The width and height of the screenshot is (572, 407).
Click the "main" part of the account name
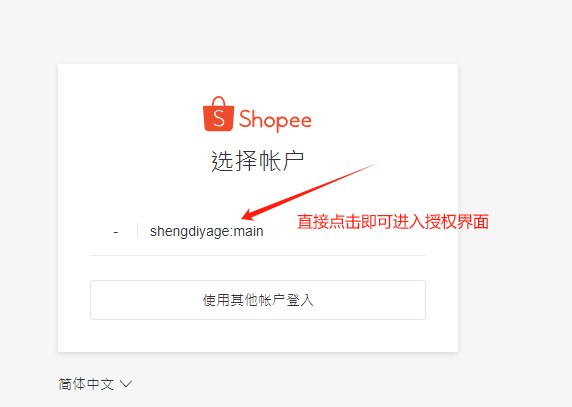point(248,231)
